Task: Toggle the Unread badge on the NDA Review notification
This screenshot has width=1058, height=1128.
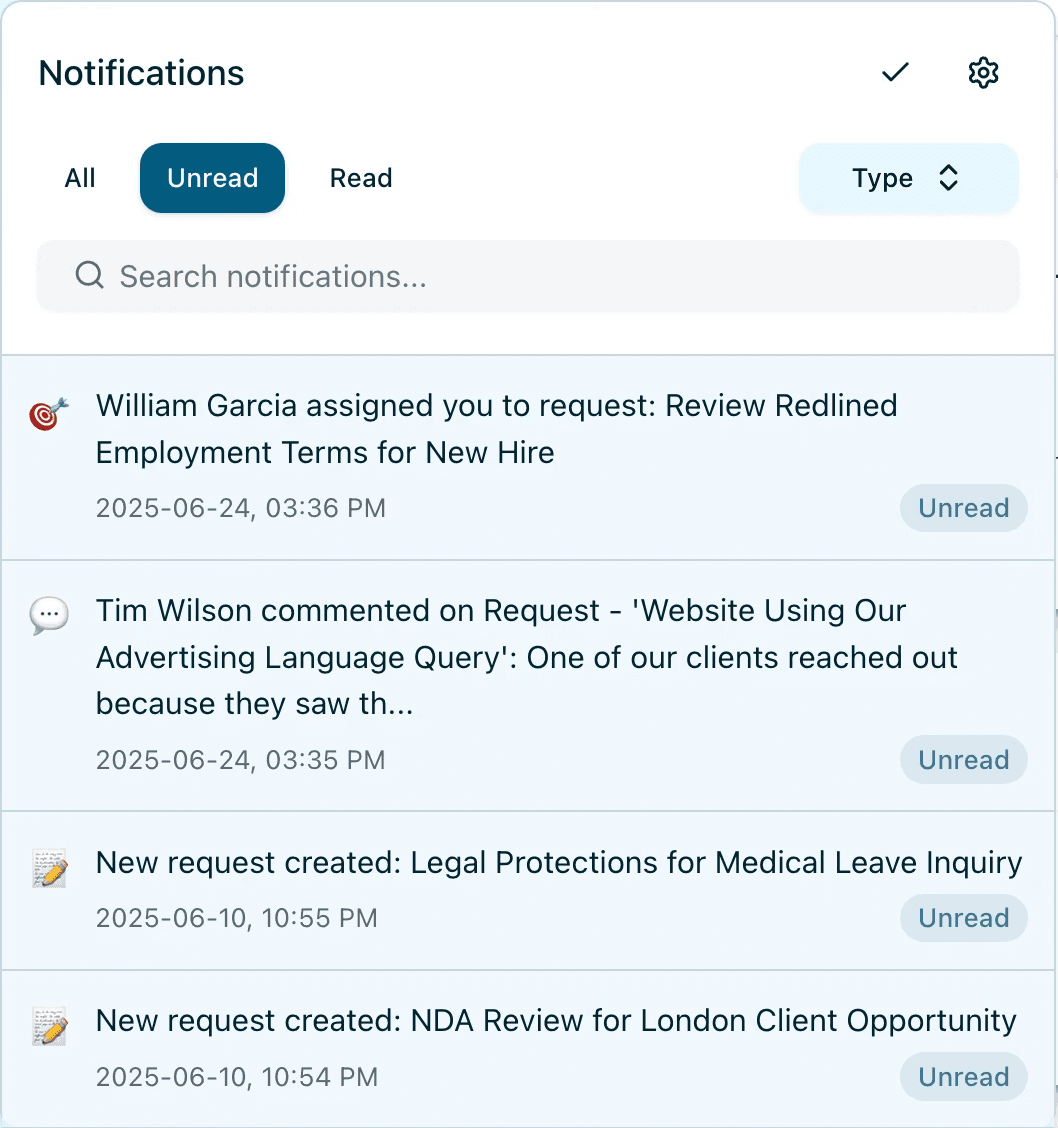Action: (963, 1077)
